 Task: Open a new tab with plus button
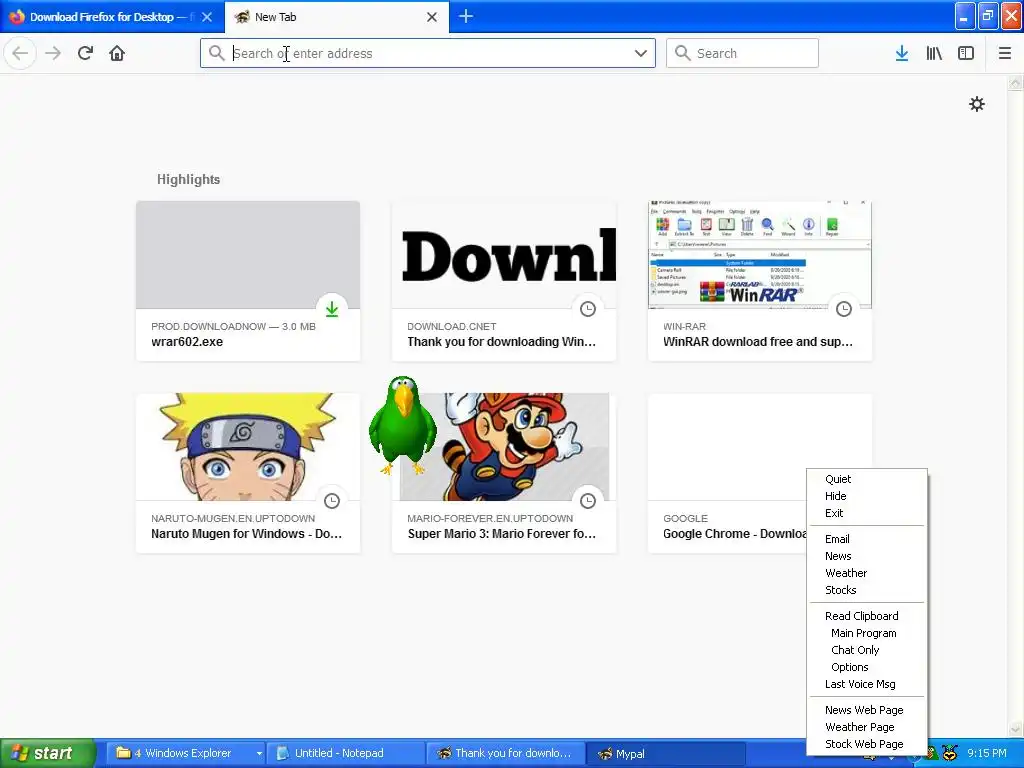[466, 16]
